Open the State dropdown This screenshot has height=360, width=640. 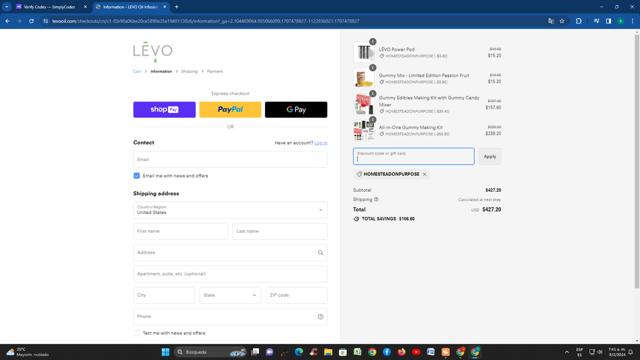point(230,295)
